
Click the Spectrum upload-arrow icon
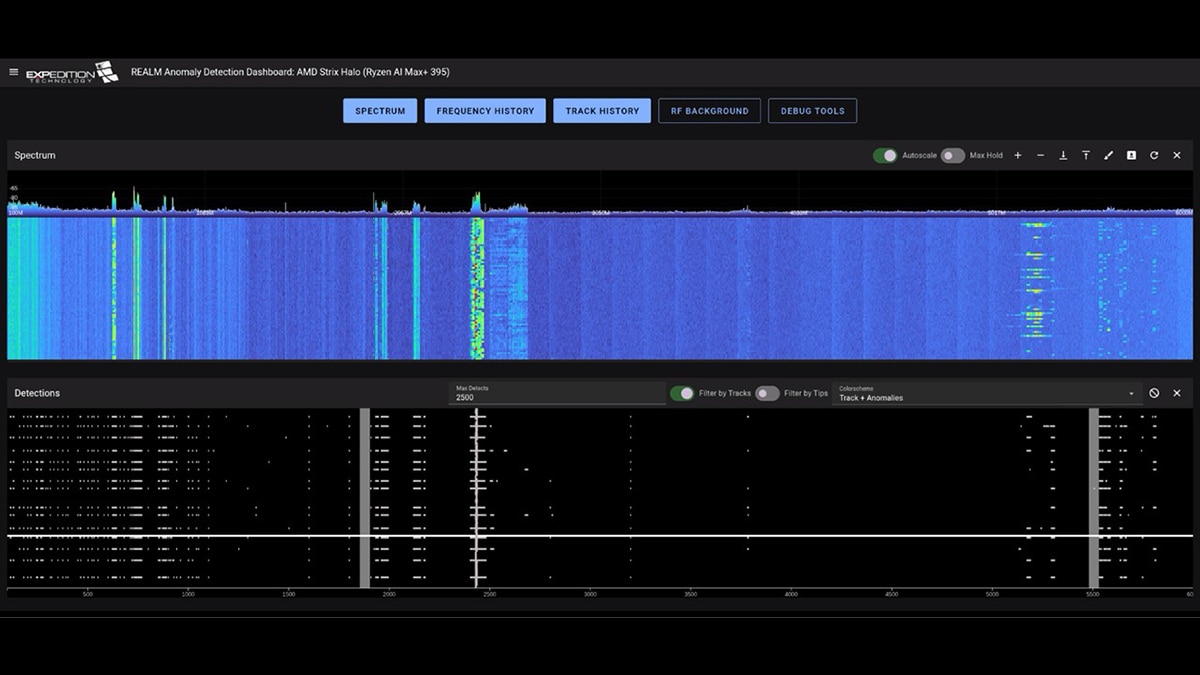click(1086, 155)
